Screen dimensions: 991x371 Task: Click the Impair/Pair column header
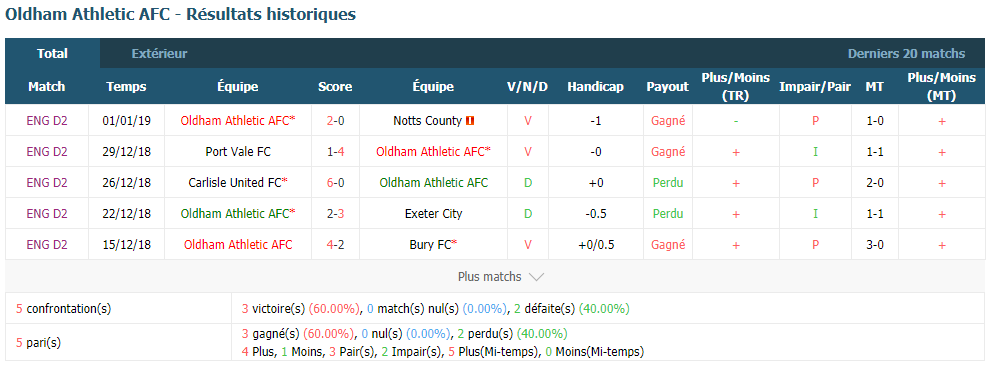click(815, 87)
